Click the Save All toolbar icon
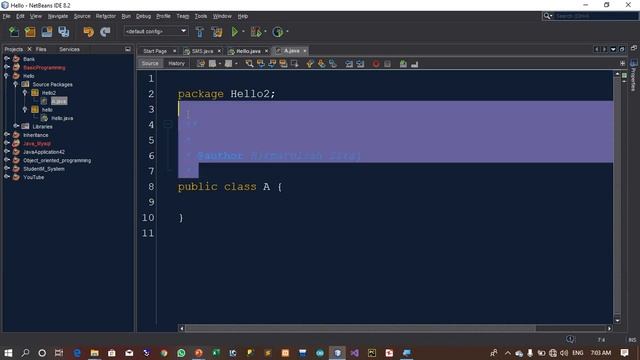 click(64, 32)
